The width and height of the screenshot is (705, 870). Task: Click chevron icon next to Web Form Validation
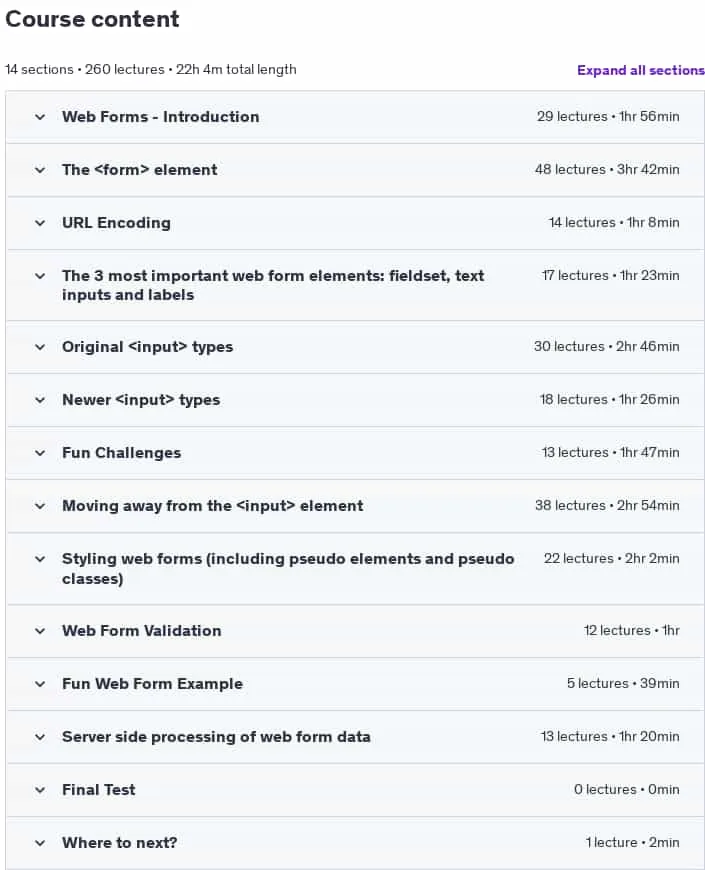click(40, 631)
